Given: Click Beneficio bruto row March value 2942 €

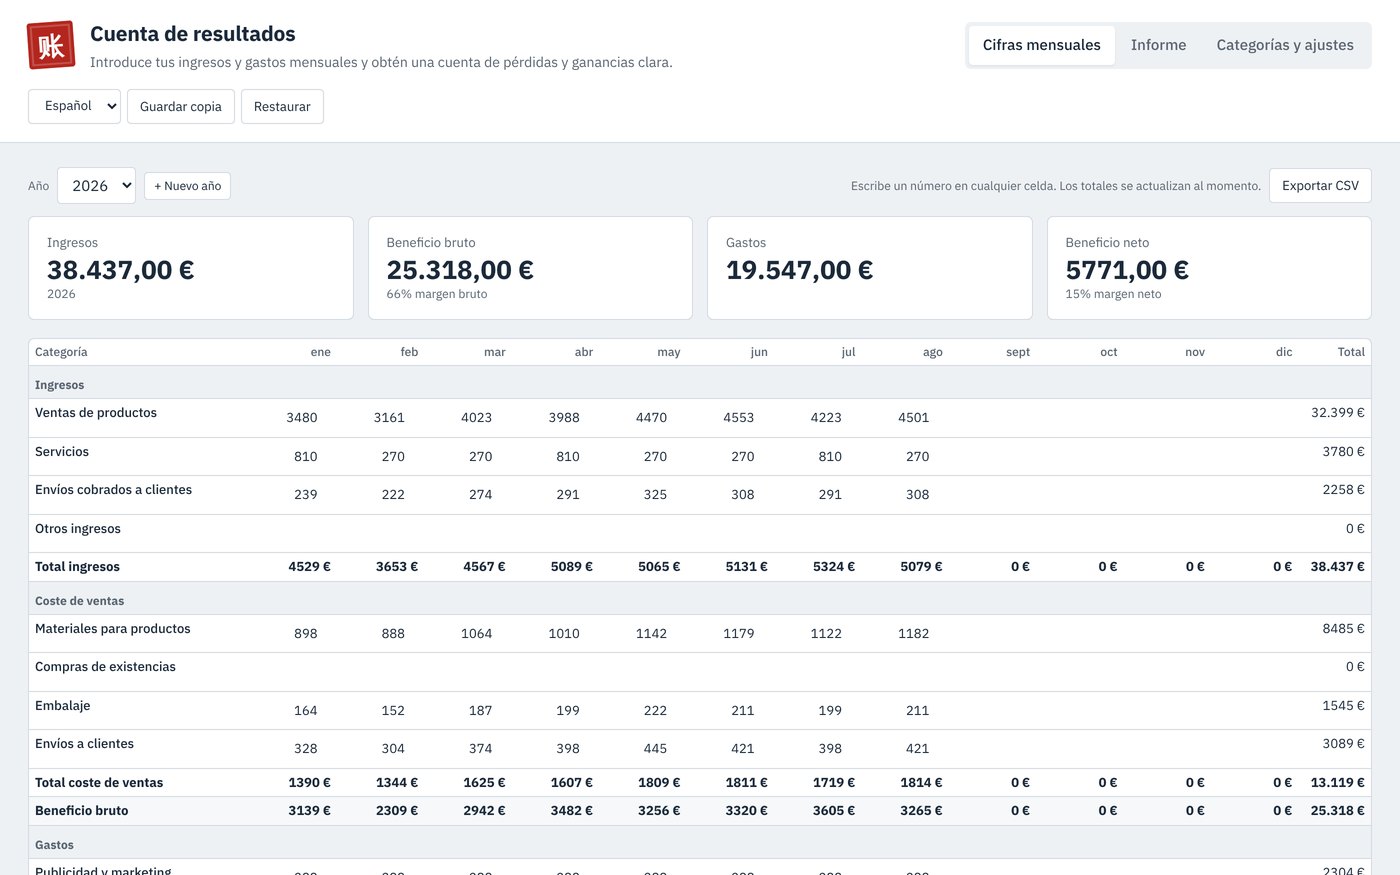Looking at the screenshot, I should pyautogui.click(x=484, y=810).
